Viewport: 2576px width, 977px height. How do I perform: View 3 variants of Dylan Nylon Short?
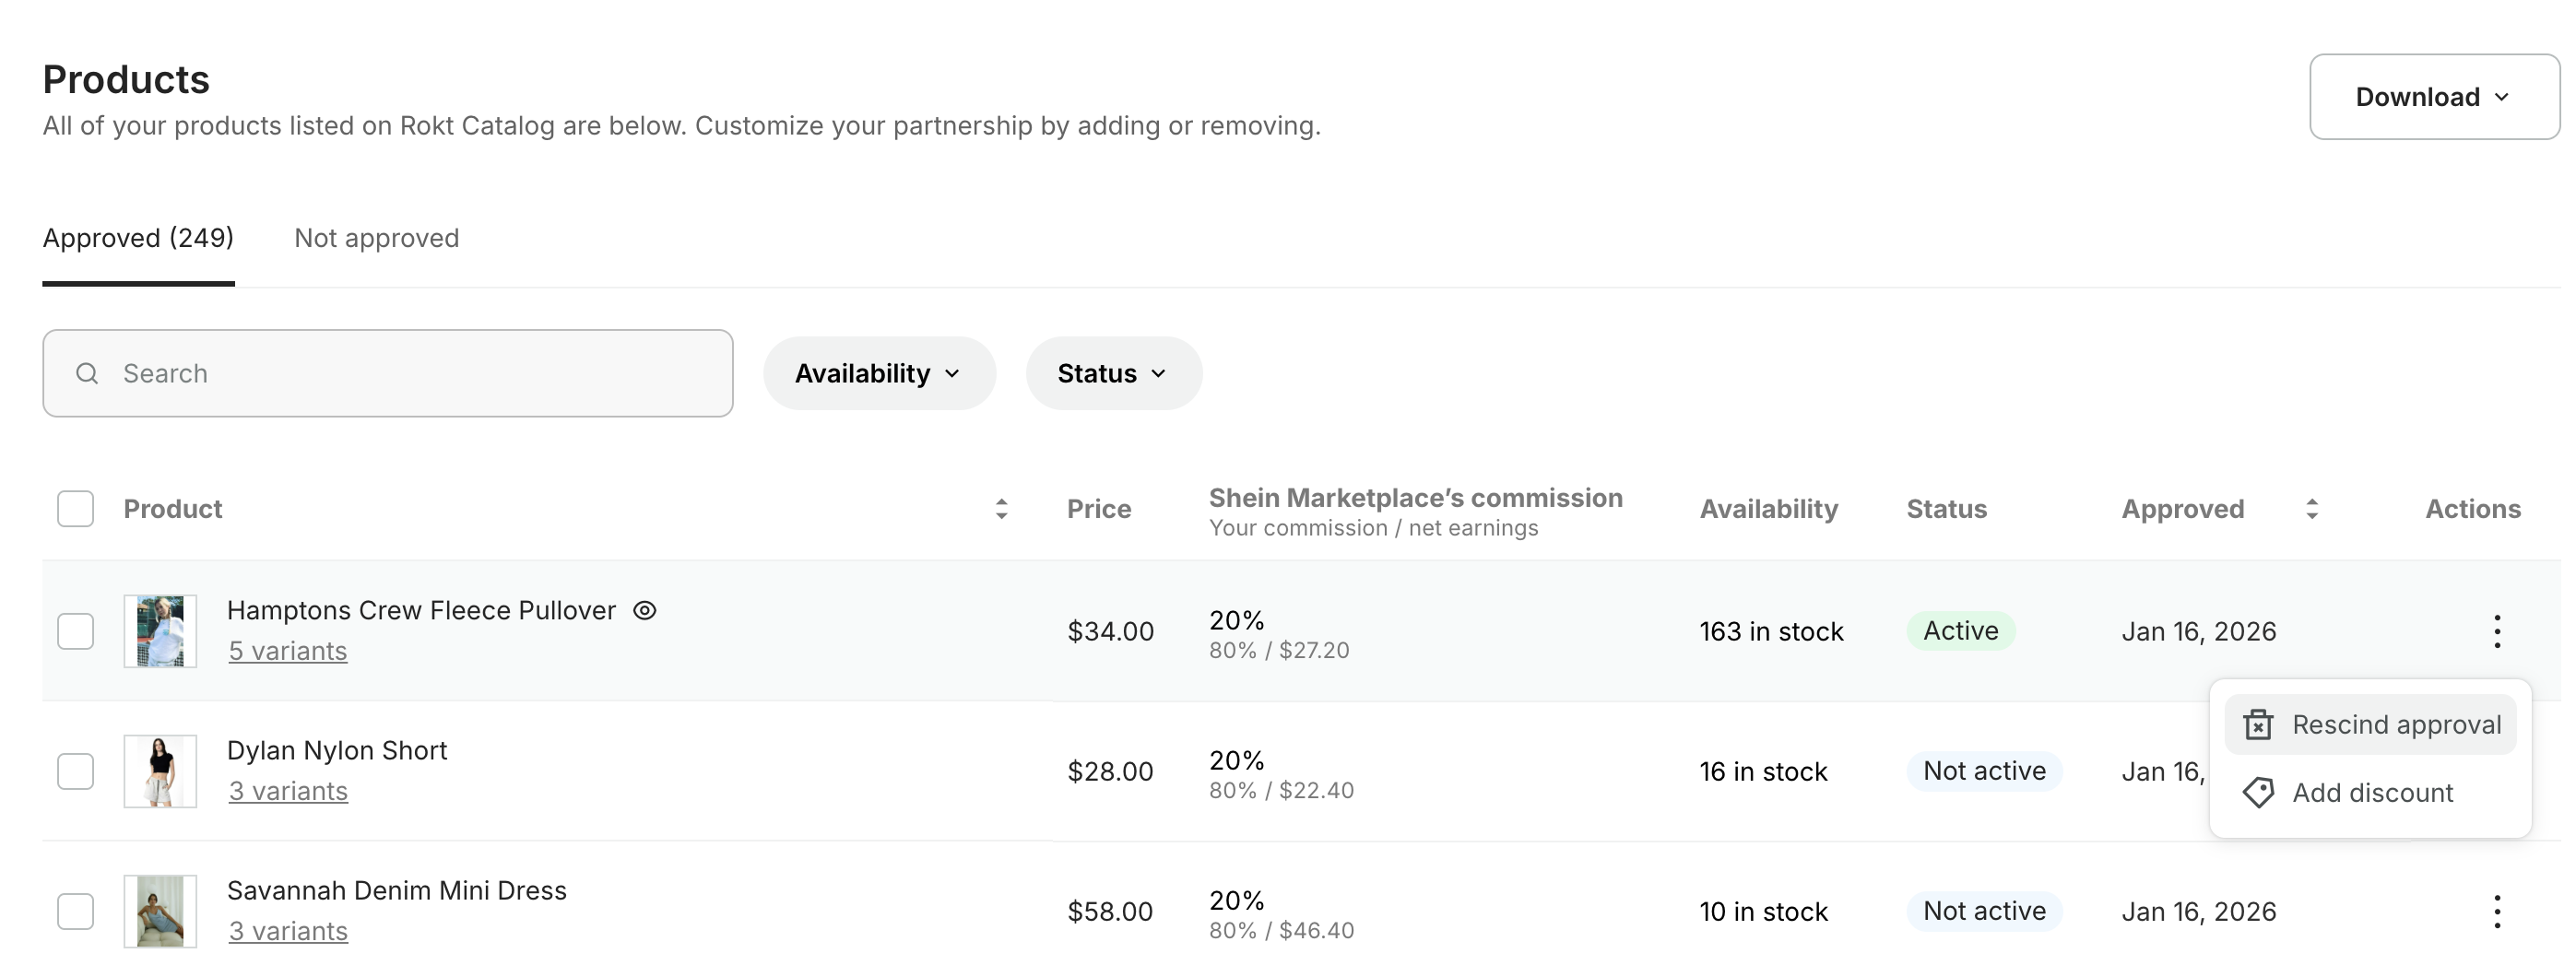click(x=288, y=791)
